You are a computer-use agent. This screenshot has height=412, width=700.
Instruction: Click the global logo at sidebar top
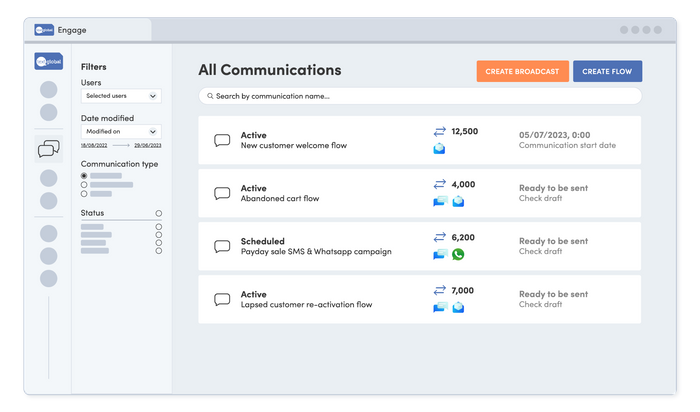[x=48, y=62]
